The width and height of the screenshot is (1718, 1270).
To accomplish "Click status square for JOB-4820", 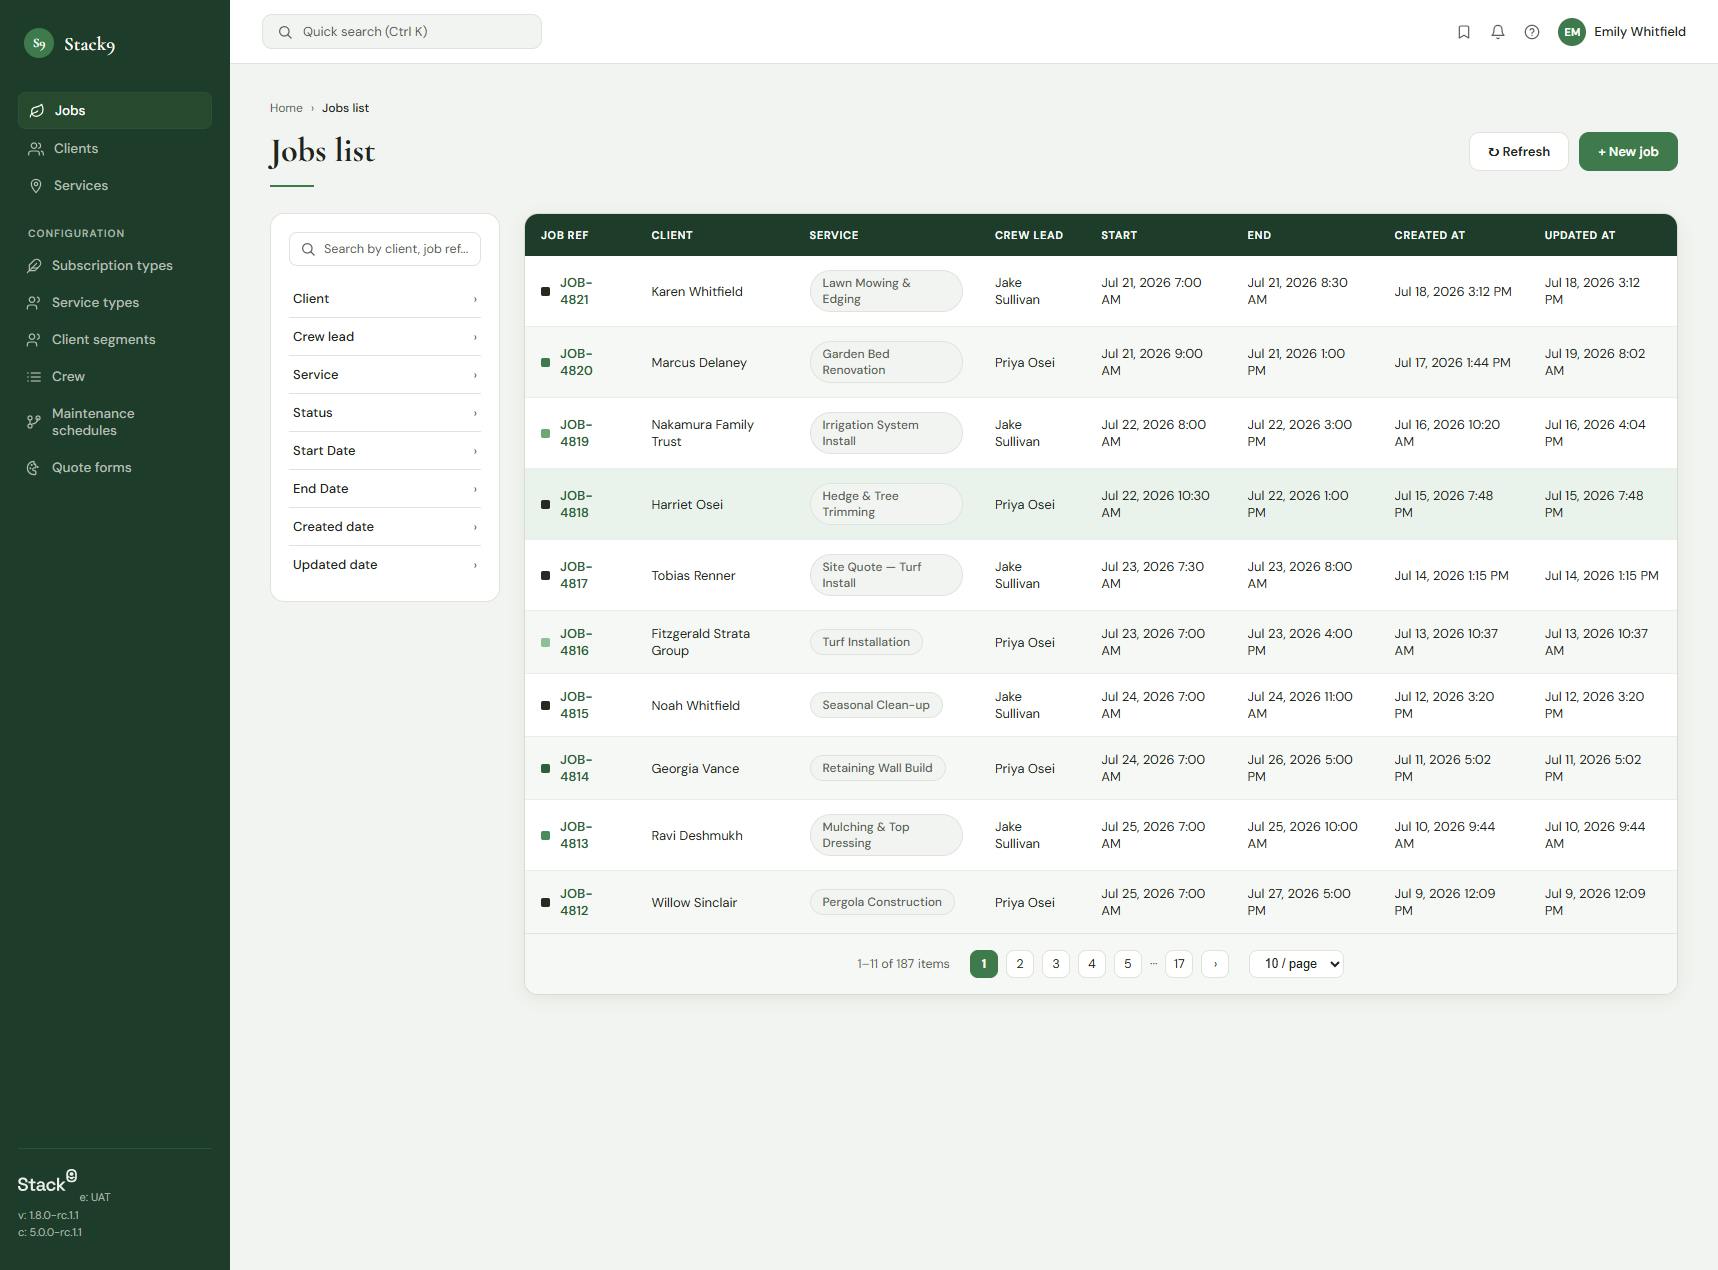I will click(545, 363).
